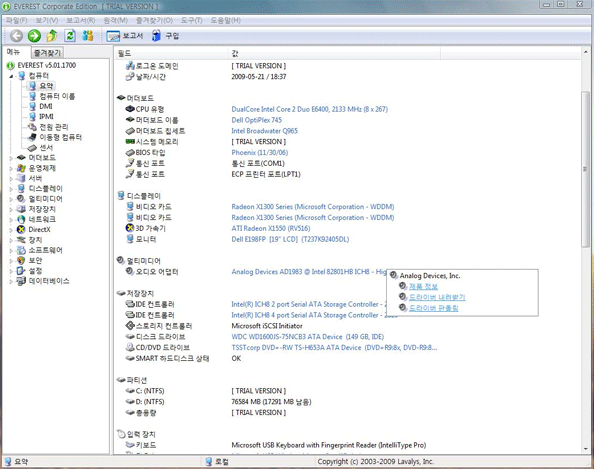The height and width of the screenshot is (469, 594).
Task: Click the scrollbar up arrow
Action: click(x=585, y=53)
